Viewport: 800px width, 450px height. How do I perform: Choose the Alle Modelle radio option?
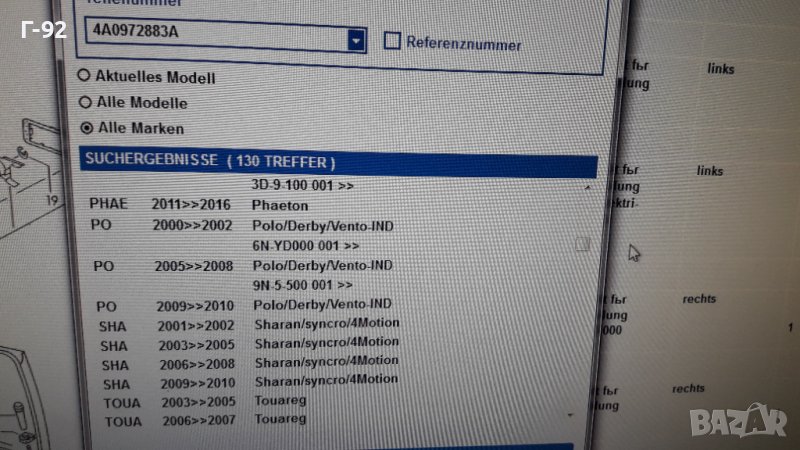[x=85, y=102]
